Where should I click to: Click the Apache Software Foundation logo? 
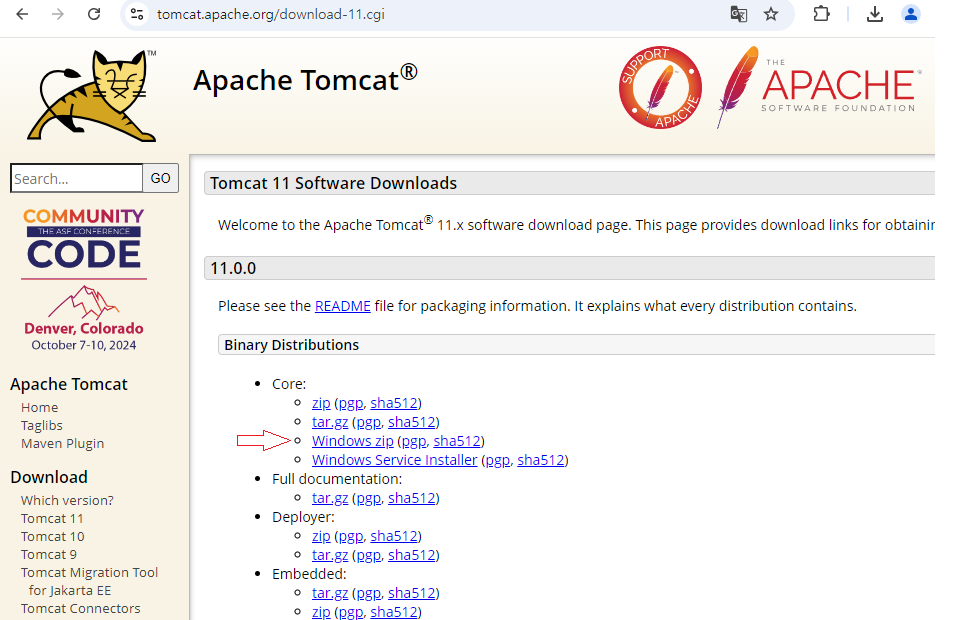(817, 87)
